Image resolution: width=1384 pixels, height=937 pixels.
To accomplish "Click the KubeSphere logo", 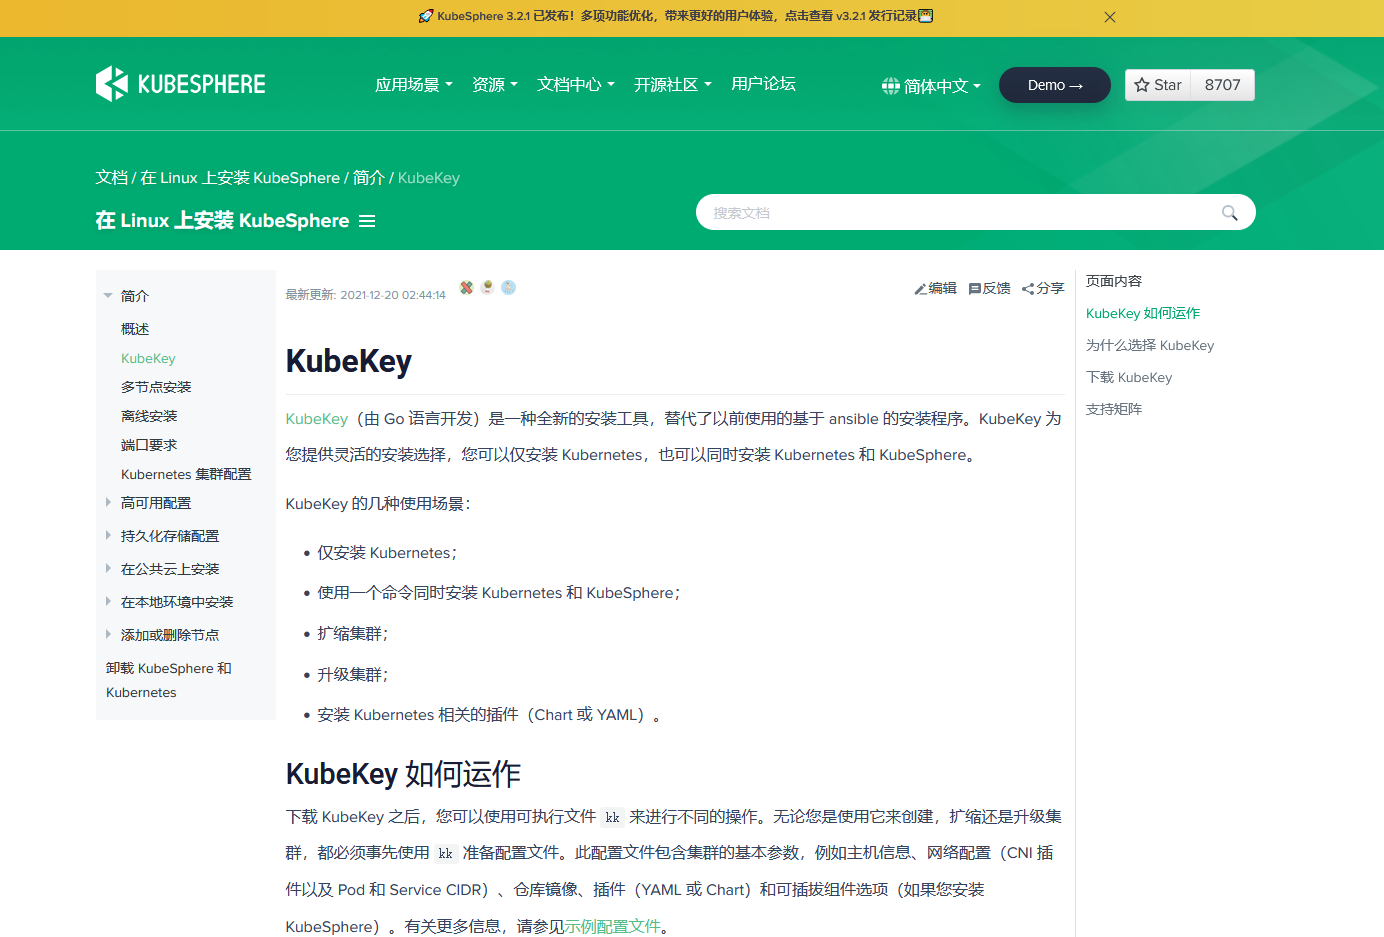I will click(x=181, y=84).
